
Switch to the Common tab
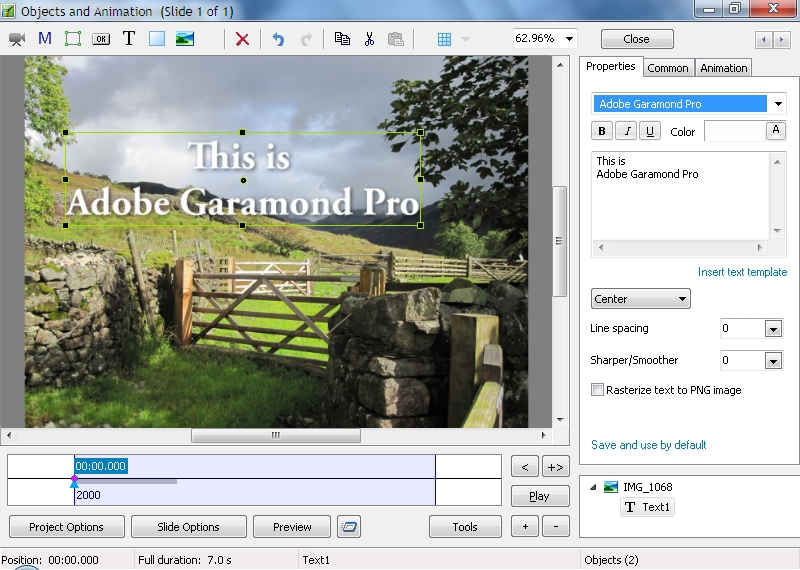(x=667, y=68)
